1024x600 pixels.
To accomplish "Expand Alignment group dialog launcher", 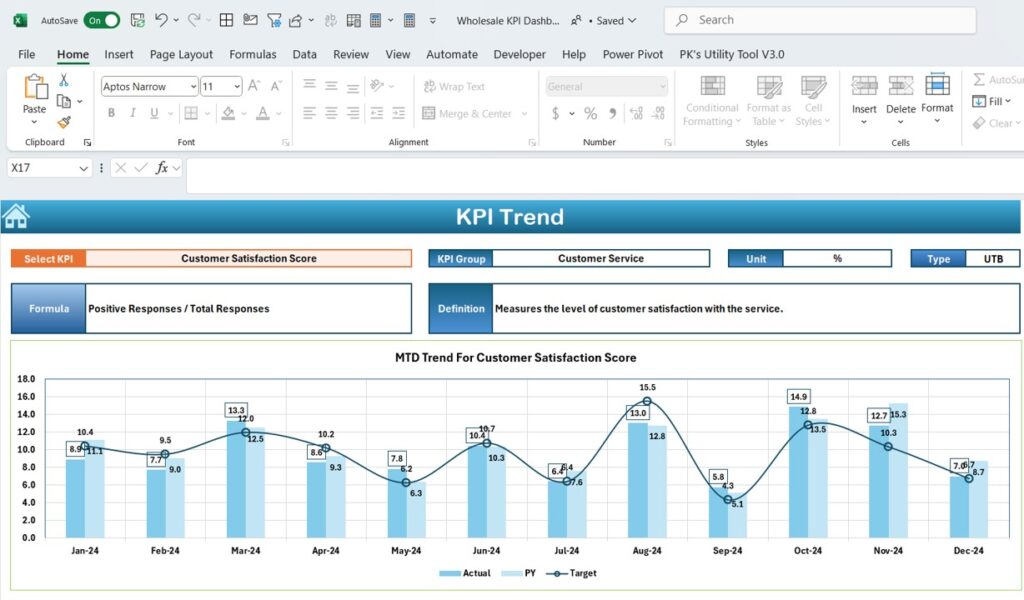I will pyautogui.click(x=532, y=142).
